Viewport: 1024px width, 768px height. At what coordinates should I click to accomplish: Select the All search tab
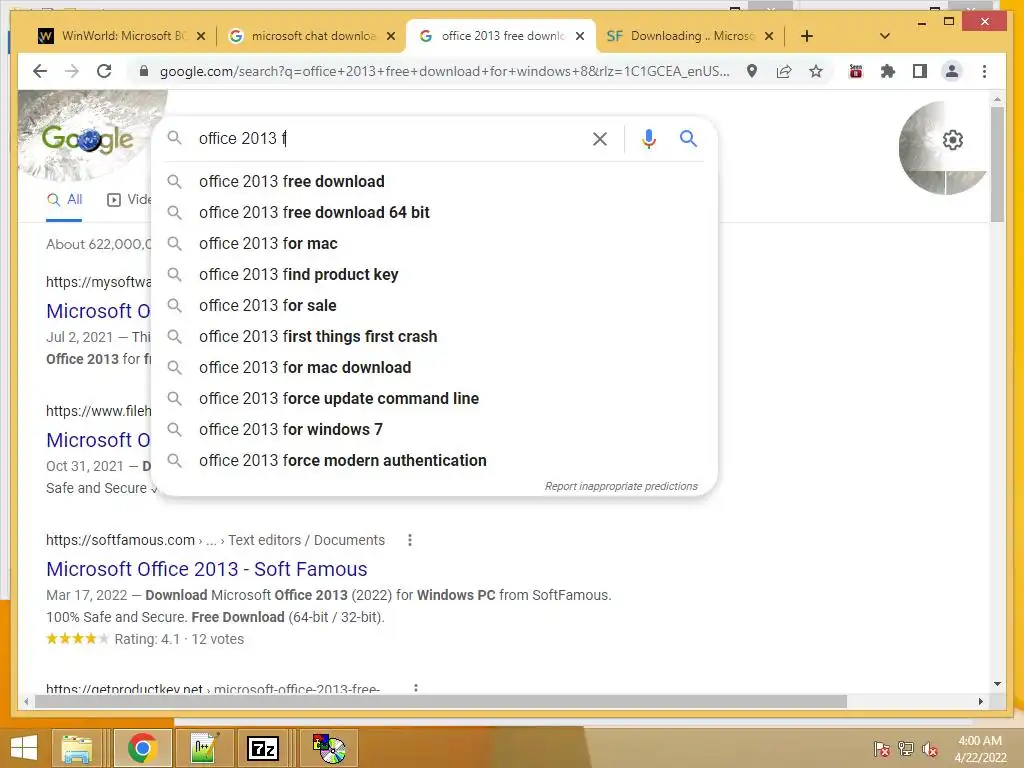click(x=65, y=200)
